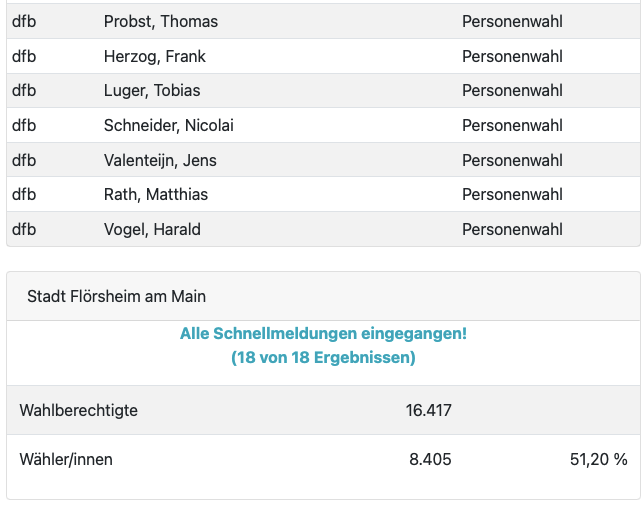Select candidate Schneider, Nicolai
The image size is (644, 505).
coord(169,126)
